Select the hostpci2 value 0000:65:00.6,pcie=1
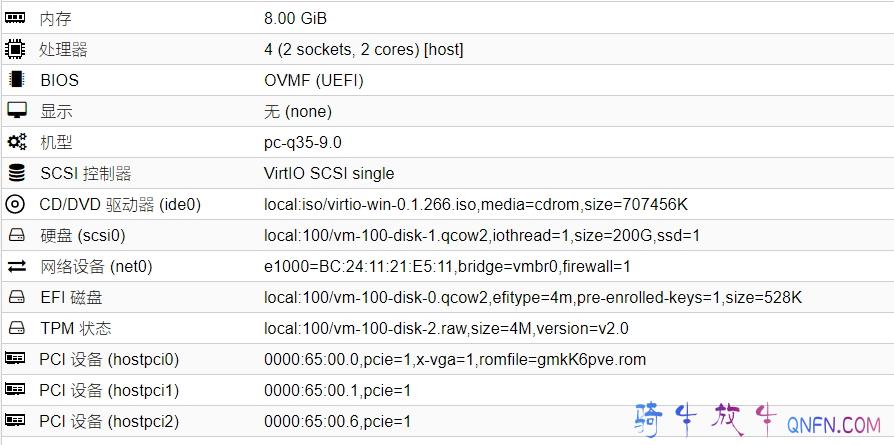The height and width of the screenshot is (445, 894). (337, 421)
